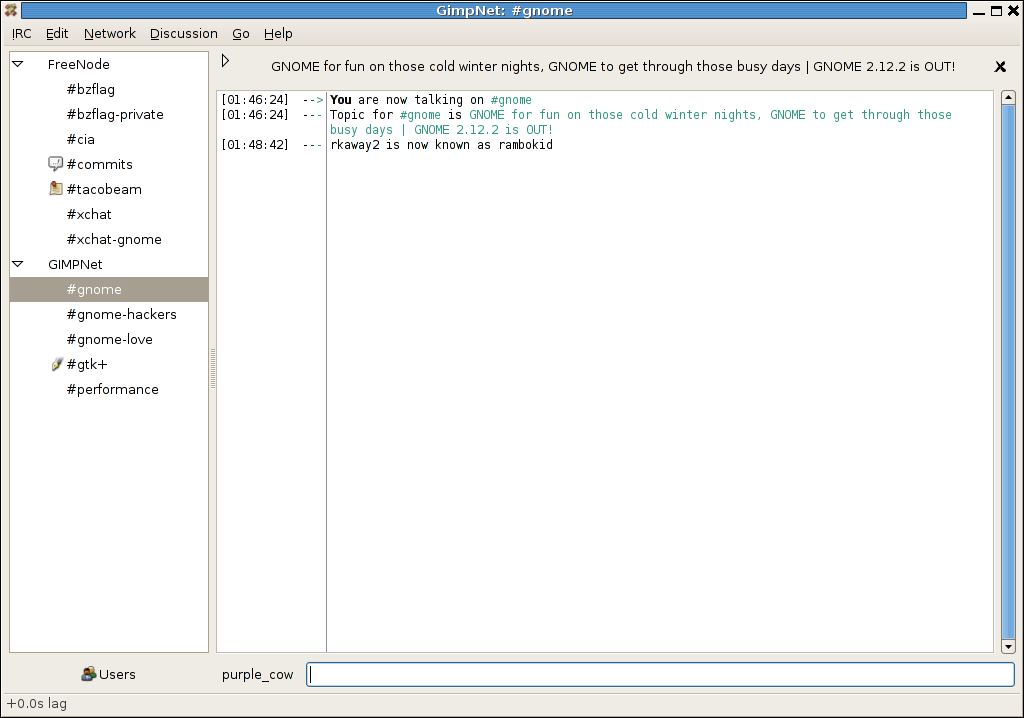Screen dimensions: 1024x718
Task: Collapse the GIMPNet server tree
Action: 18,264
